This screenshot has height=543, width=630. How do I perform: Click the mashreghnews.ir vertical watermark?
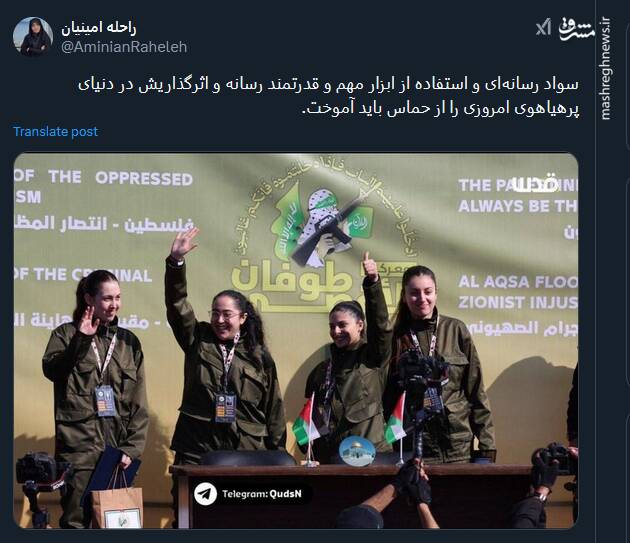pyautogui.click(x=605, y=69)
